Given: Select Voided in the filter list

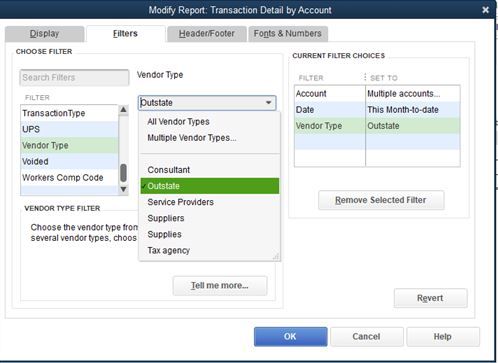Looking at the screenshot, I should pos(69,161).
